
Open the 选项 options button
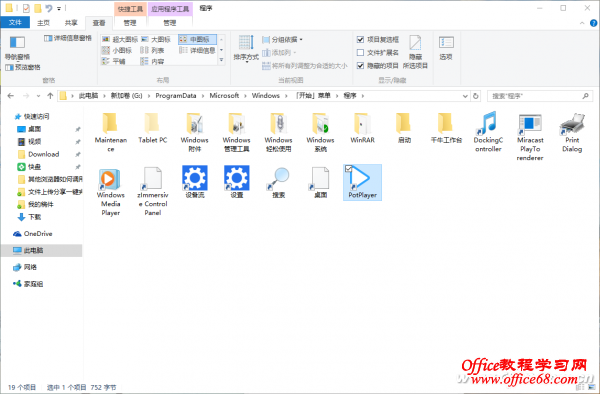pos(446,49)
